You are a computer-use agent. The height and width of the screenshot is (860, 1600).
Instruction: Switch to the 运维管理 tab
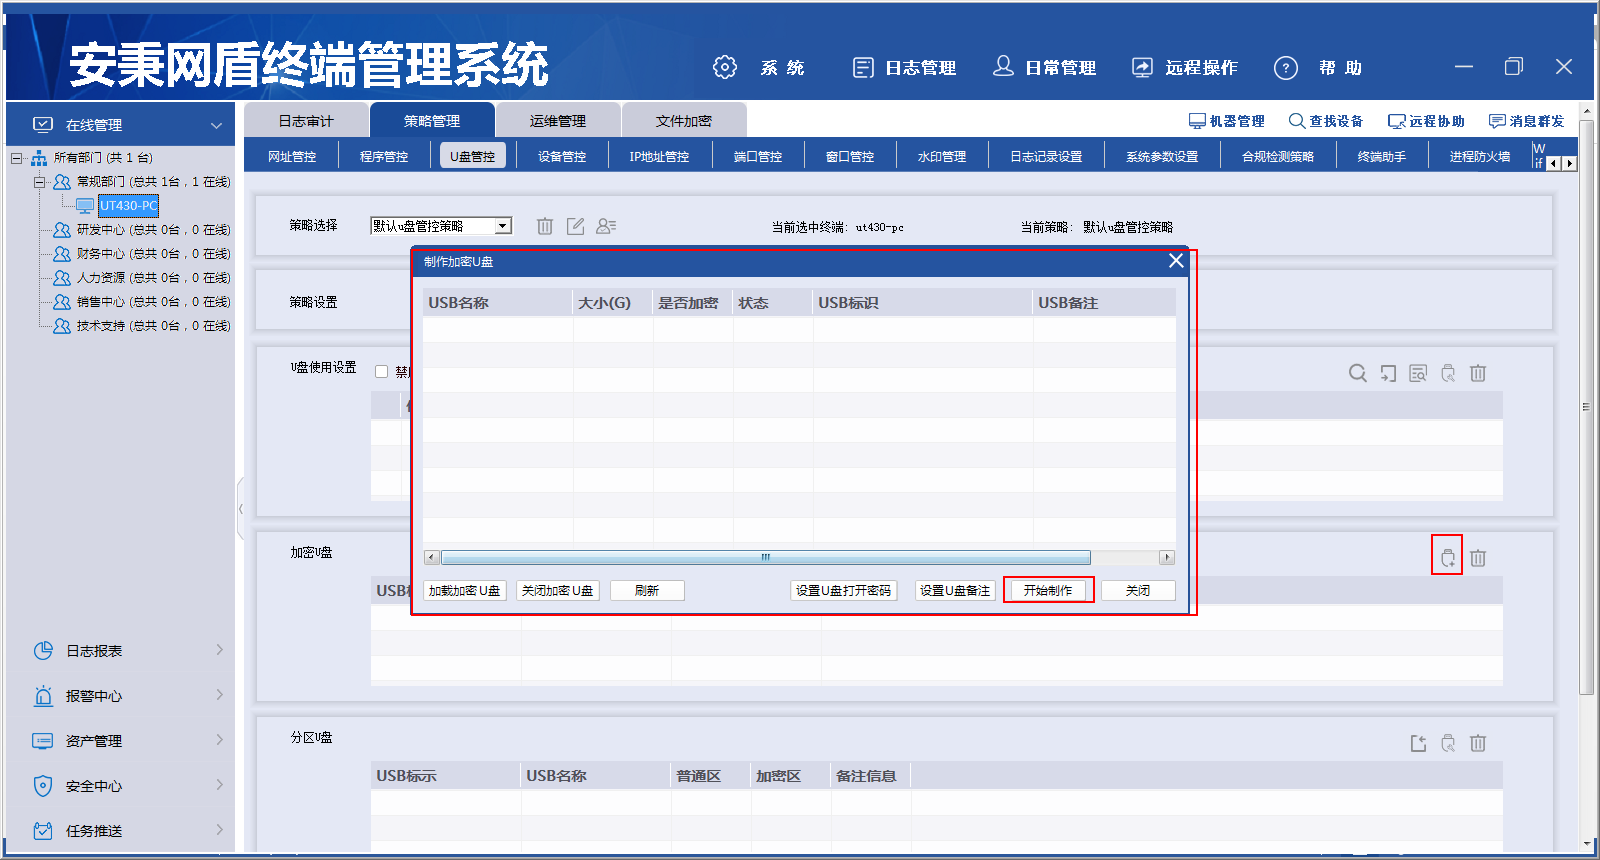558,120
